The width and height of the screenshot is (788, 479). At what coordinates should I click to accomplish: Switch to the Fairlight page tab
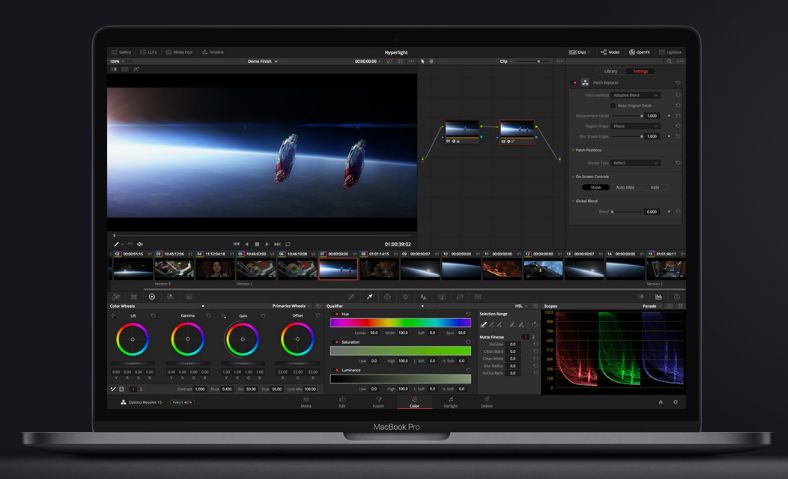pos(451,402)
